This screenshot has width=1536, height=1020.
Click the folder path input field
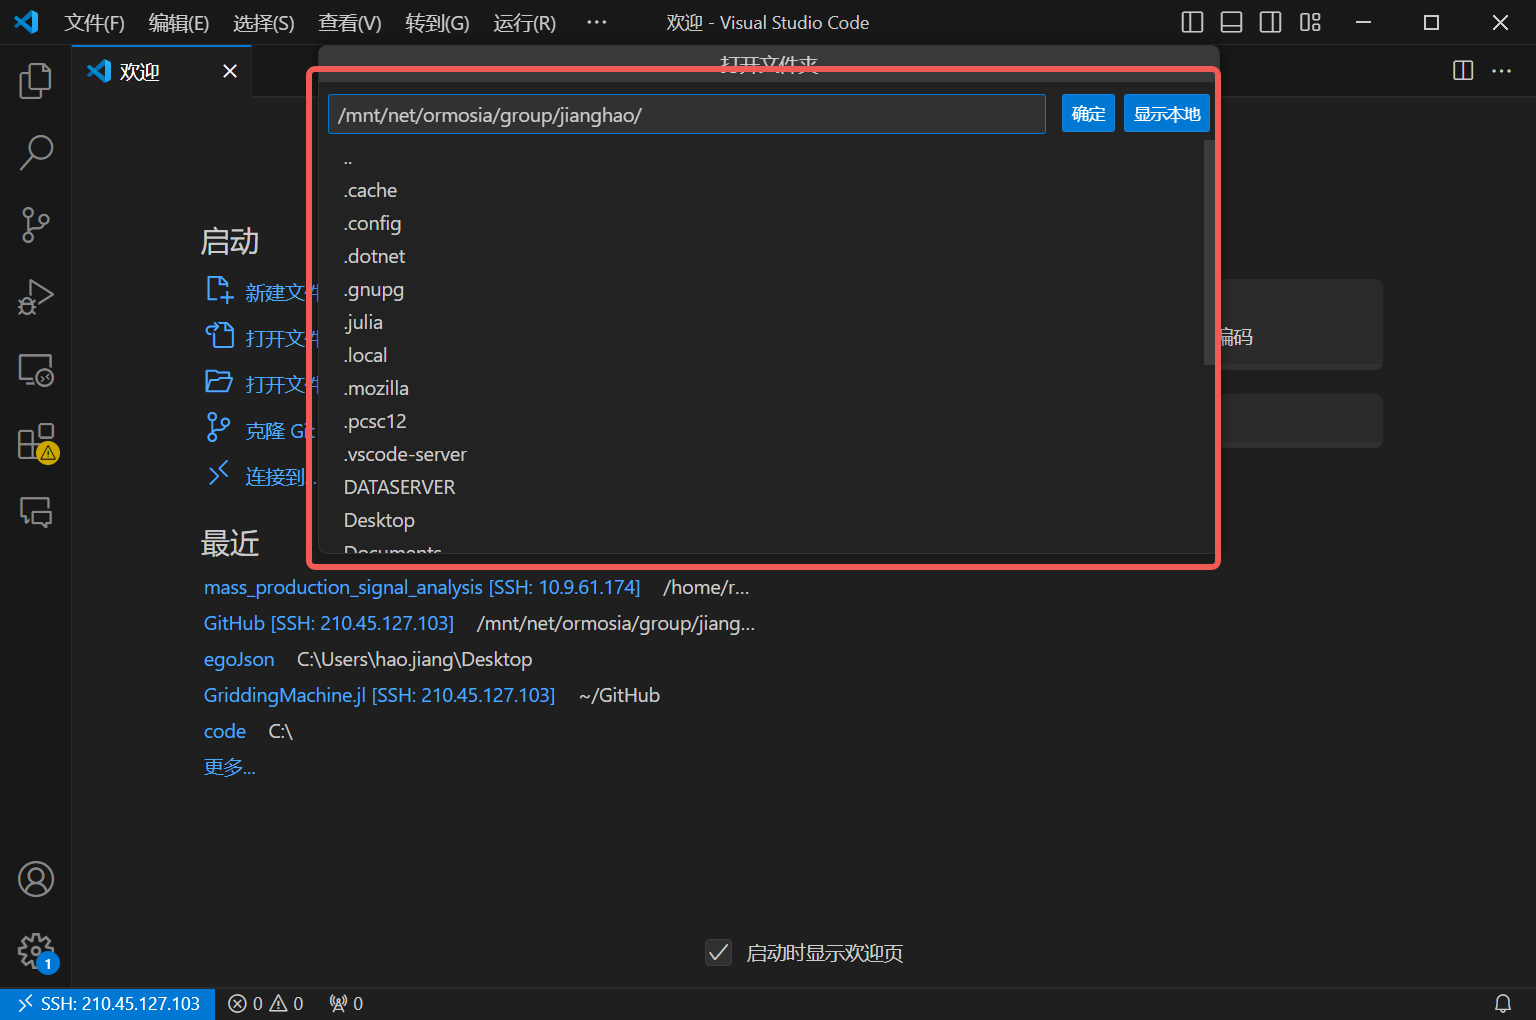[x=687, y=114]
